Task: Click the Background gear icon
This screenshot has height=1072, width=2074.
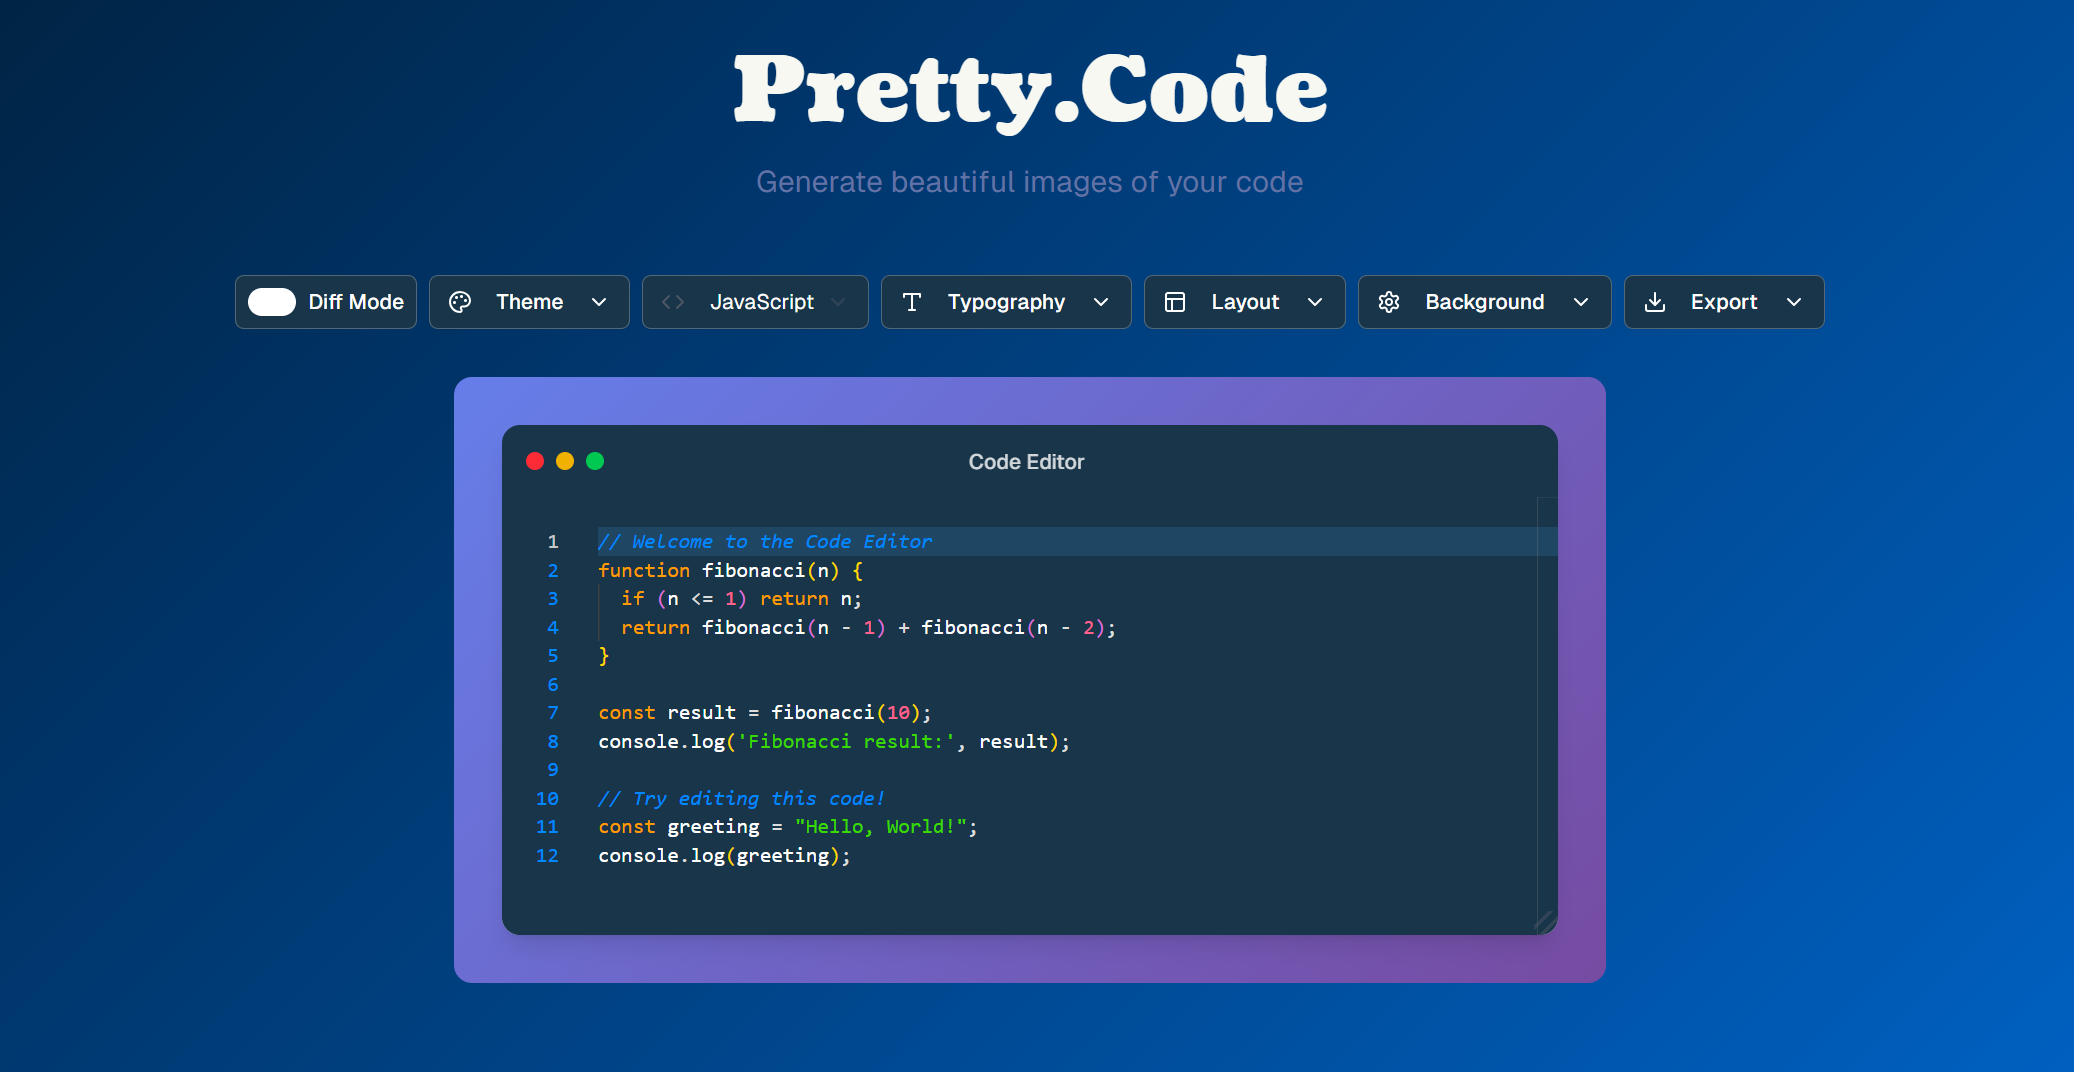Action: (1389, 302)
